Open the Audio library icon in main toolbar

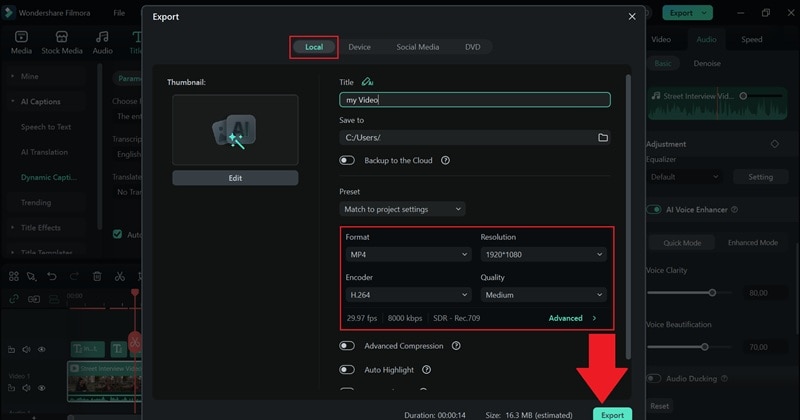102,42
